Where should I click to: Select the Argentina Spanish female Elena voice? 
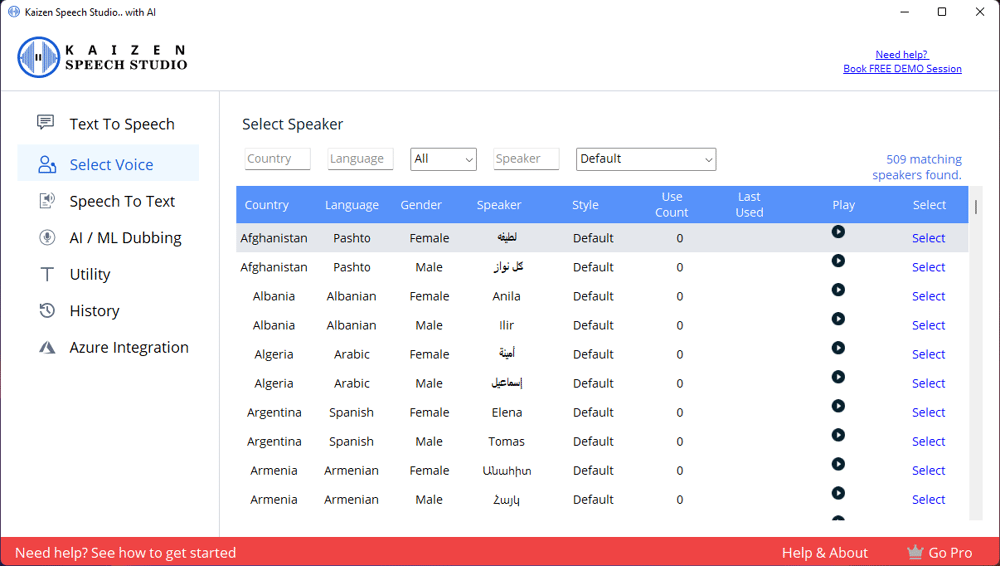pyautogui.click(x=928, y=412)
